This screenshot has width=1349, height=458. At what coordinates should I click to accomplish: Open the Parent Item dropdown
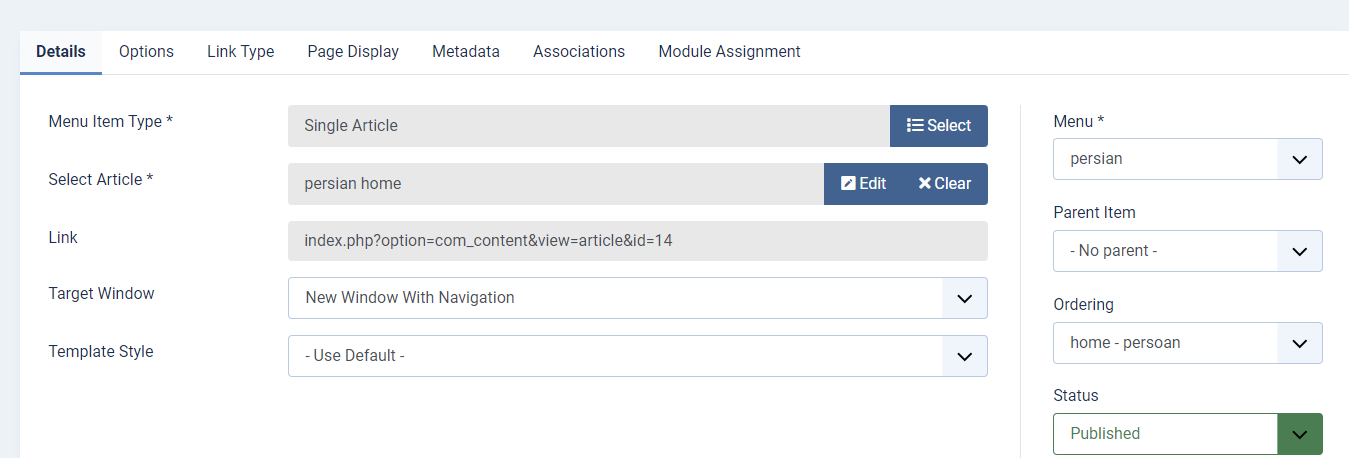pyautogui.click(x=1188, y=251)
